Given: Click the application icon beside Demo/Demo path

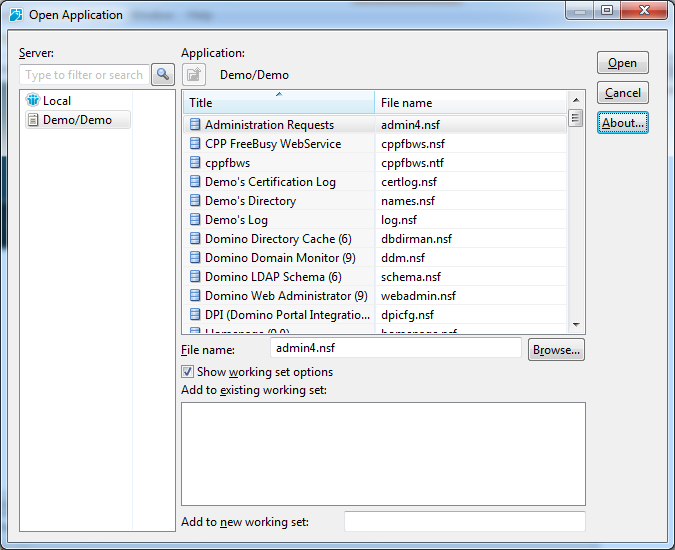Looking at the screenshot, I should click(x=194, y=75).
